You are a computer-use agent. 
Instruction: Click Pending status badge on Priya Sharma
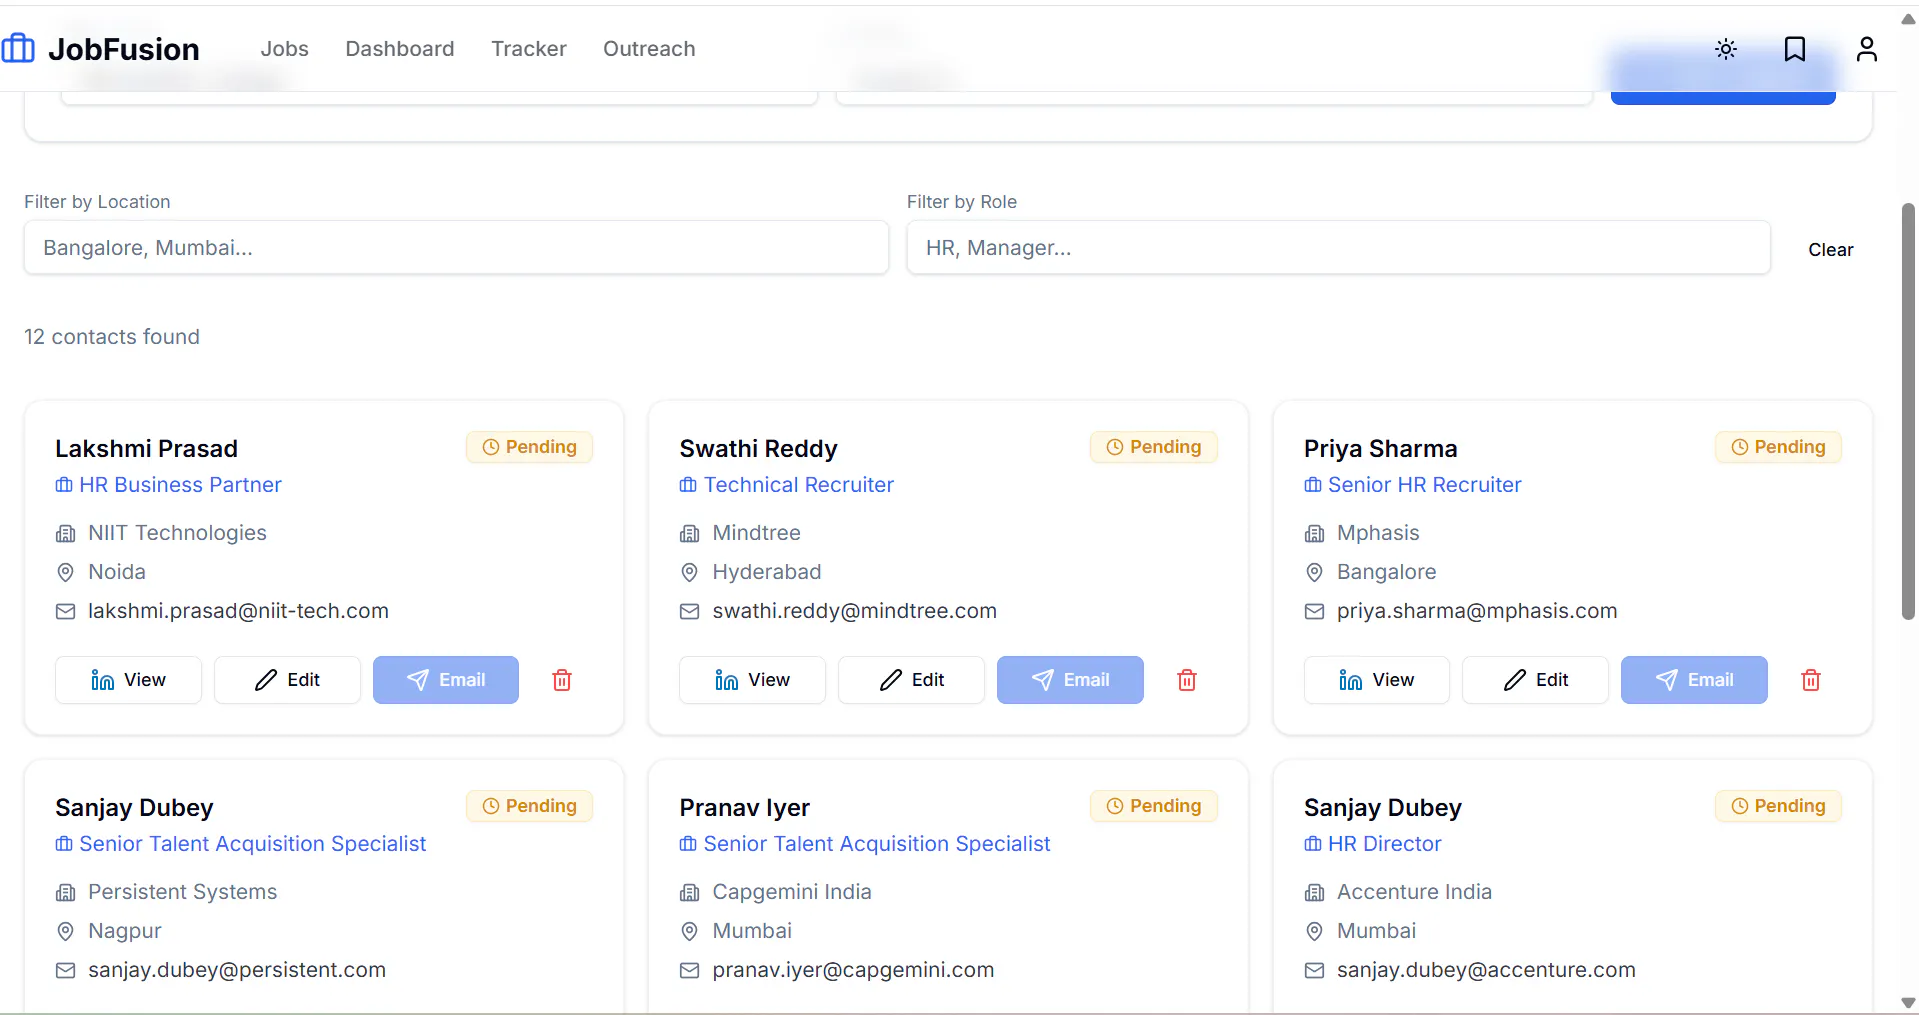[1778, 447]
